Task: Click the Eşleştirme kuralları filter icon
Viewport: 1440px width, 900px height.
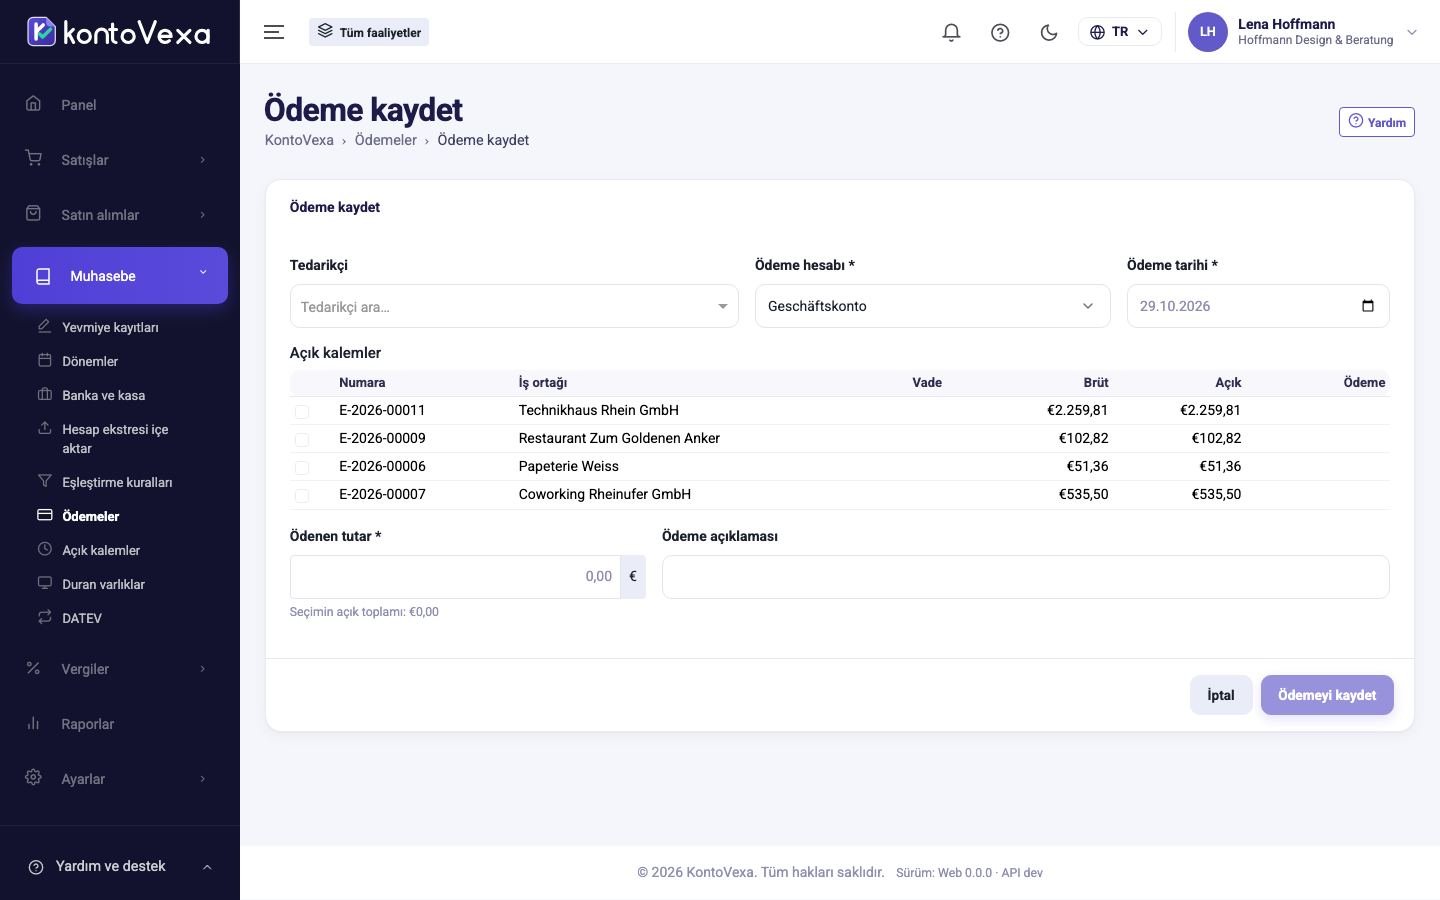Action: (44, 481)
